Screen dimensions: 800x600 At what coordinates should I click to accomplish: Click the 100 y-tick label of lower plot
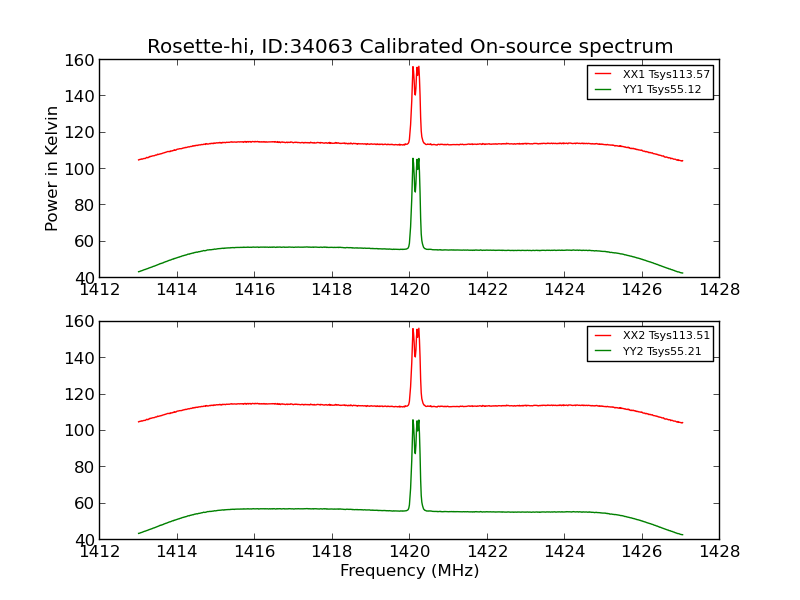point(79,431)
